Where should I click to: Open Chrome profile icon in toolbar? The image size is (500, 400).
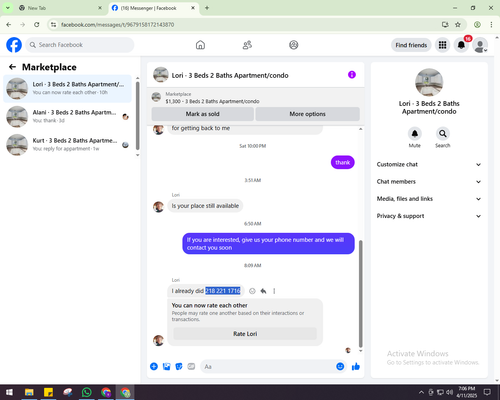(477, 24)
